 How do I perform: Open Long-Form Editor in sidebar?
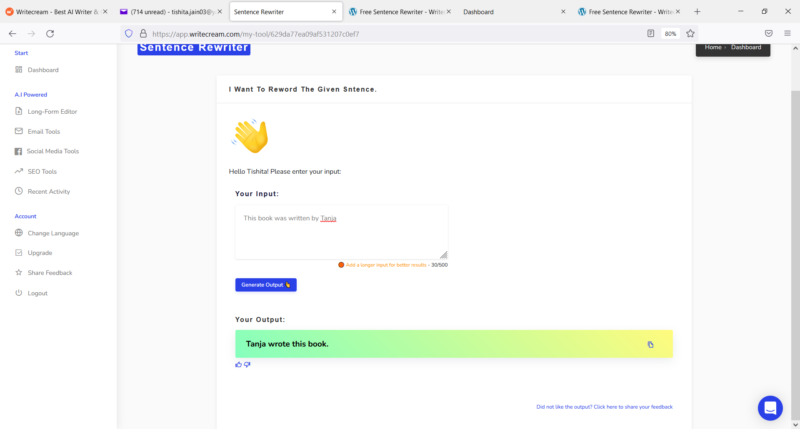point(52,111)
